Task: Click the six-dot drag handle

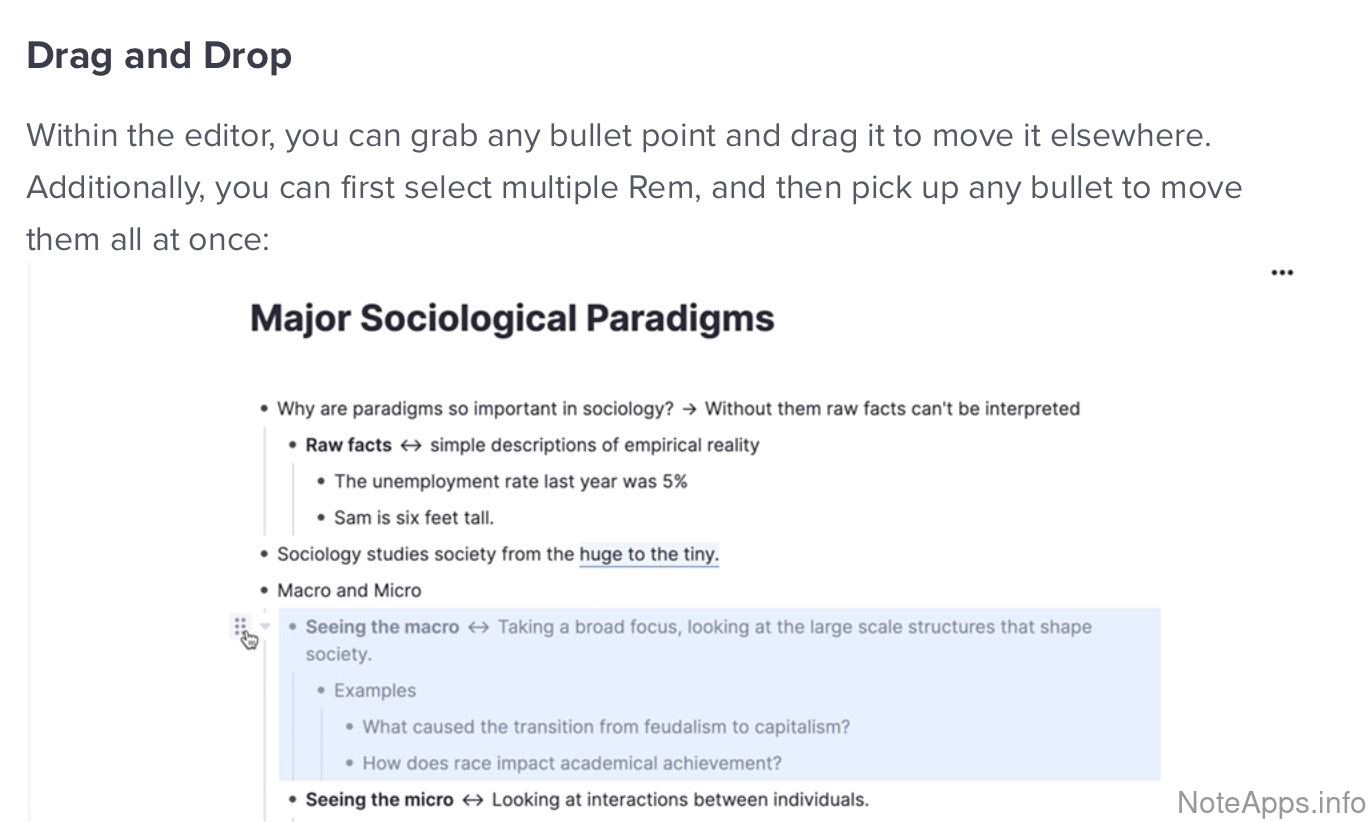Action: point(240,626)
